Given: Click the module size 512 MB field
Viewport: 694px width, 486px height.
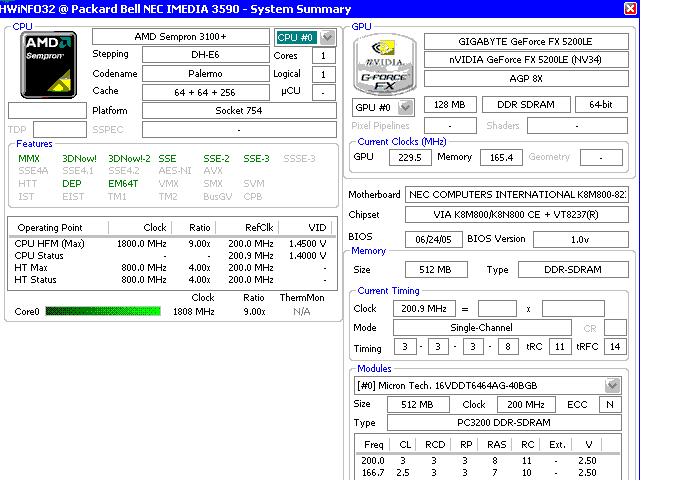Looking at the screenshot, I should (x=418, y=405).
